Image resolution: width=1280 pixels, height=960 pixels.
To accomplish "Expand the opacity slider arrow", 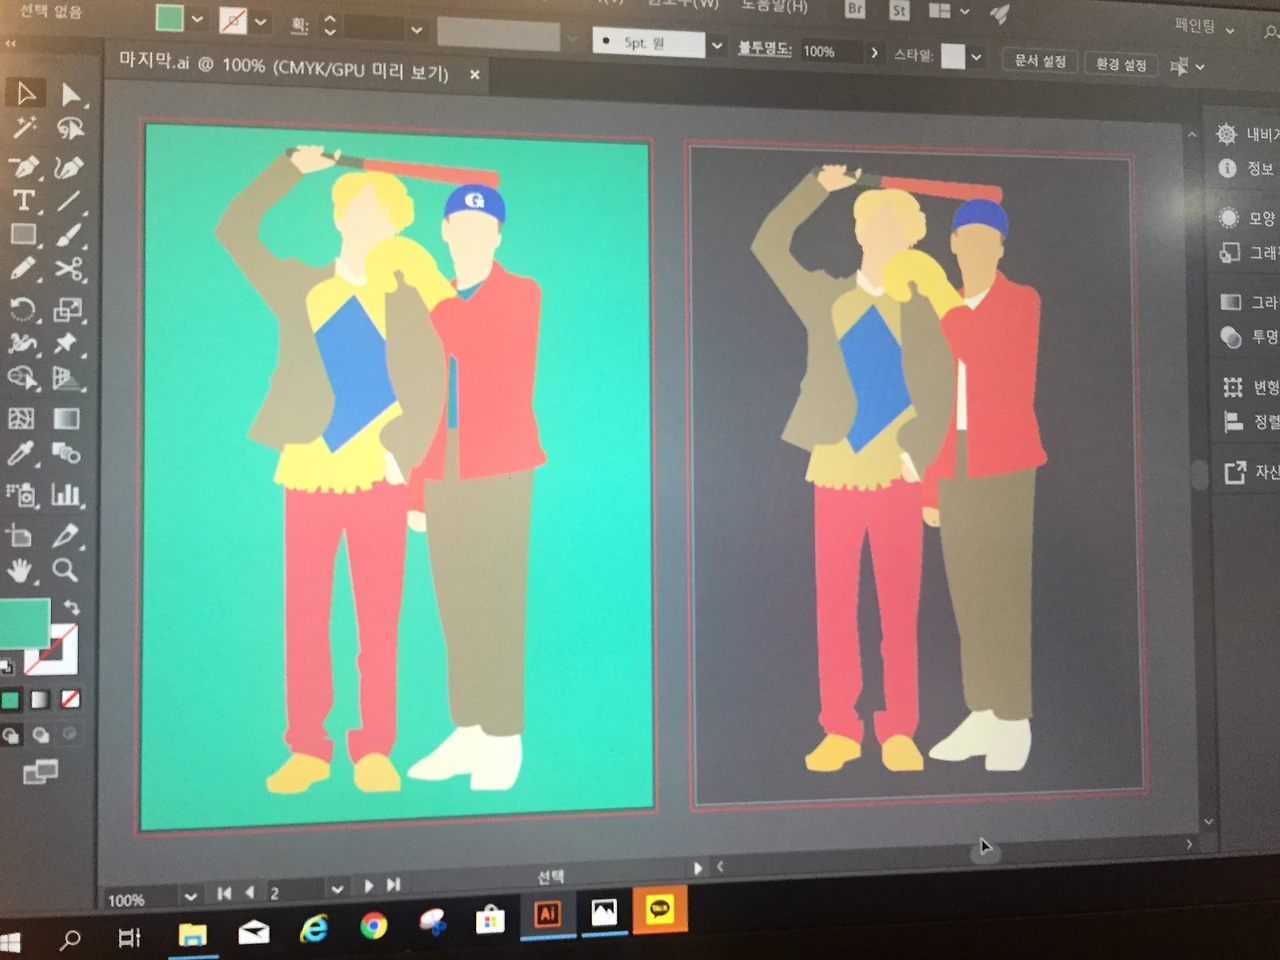I will [x=875, y=52].
